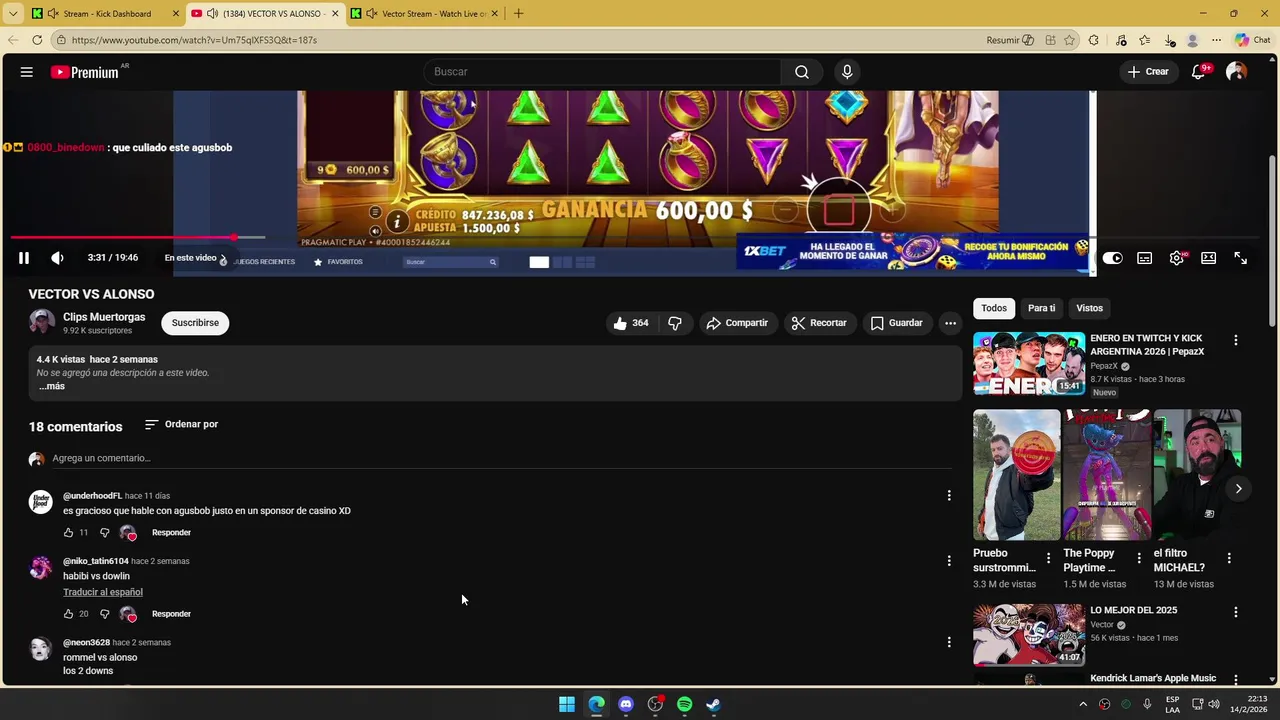Open a new browser tab
Screen dimensions: 1280x720
click(x=518, y=14)
